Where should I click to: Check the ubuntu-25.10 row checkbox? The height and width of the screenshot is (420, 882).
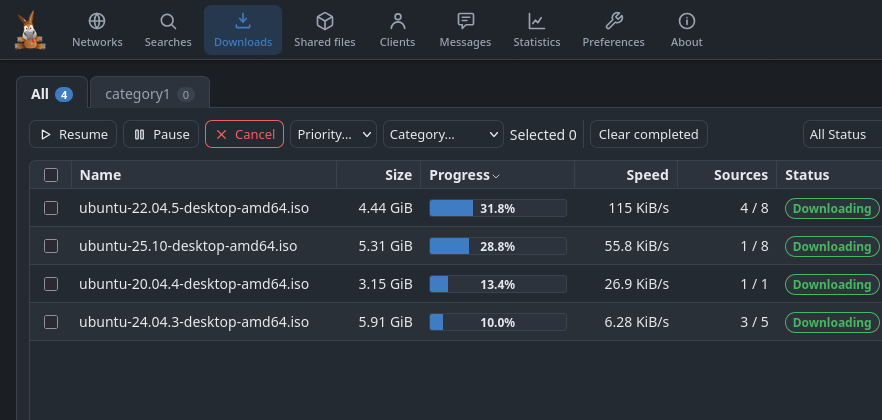click(x=51, y=246)
